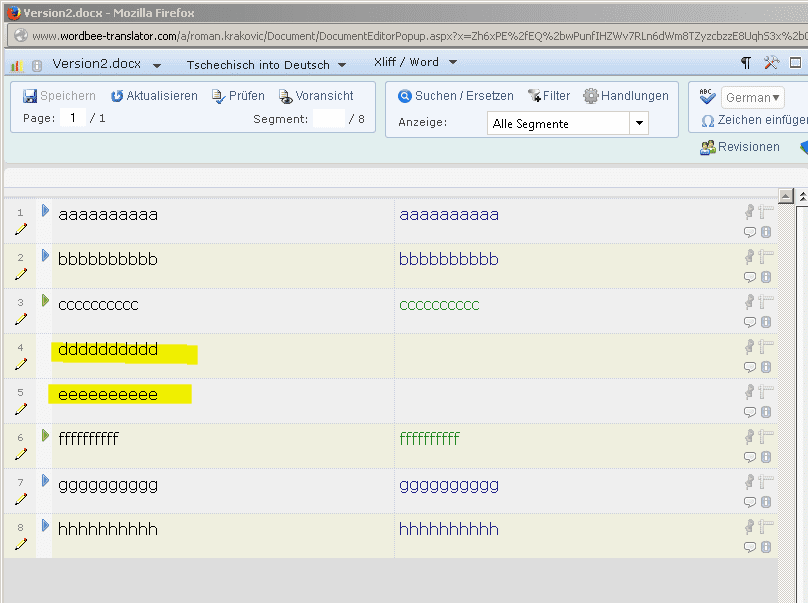Viewport: 808px width, 603px height.
Task: Click source text hhhhhhhhhh
Action: click(x=108, y=529)
